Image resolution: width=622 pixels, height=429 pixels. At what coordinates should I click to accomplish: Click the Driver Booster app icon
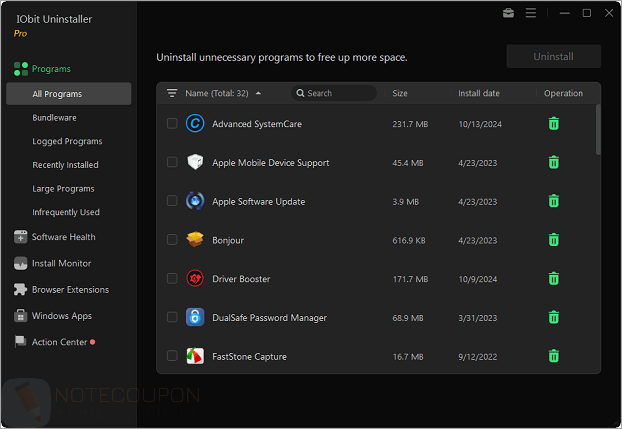pos(195,279)
